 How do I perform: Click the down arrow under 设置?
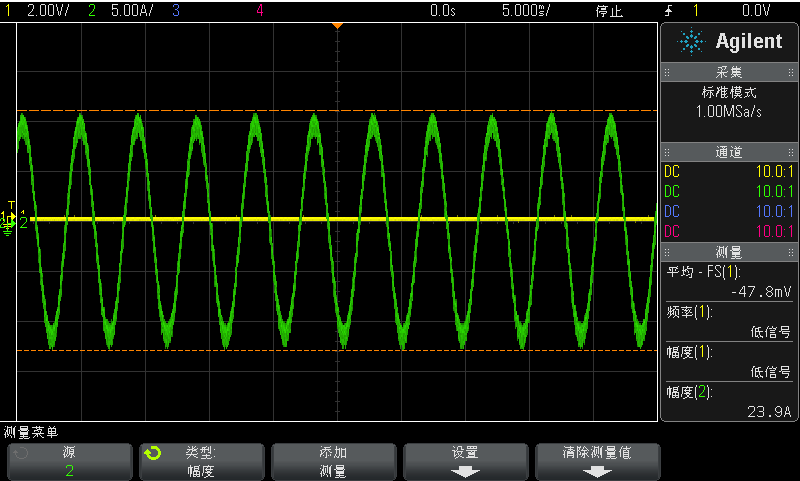click(465, 470)
